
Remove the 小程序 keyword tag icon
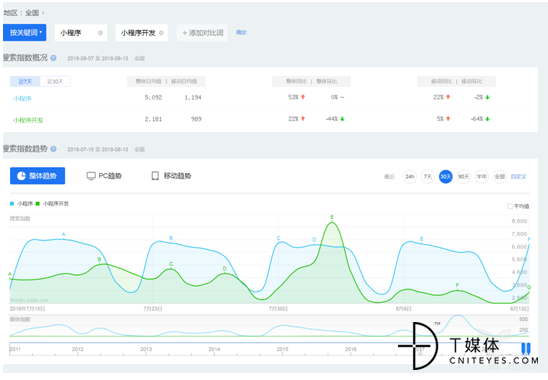pos(100,33)
